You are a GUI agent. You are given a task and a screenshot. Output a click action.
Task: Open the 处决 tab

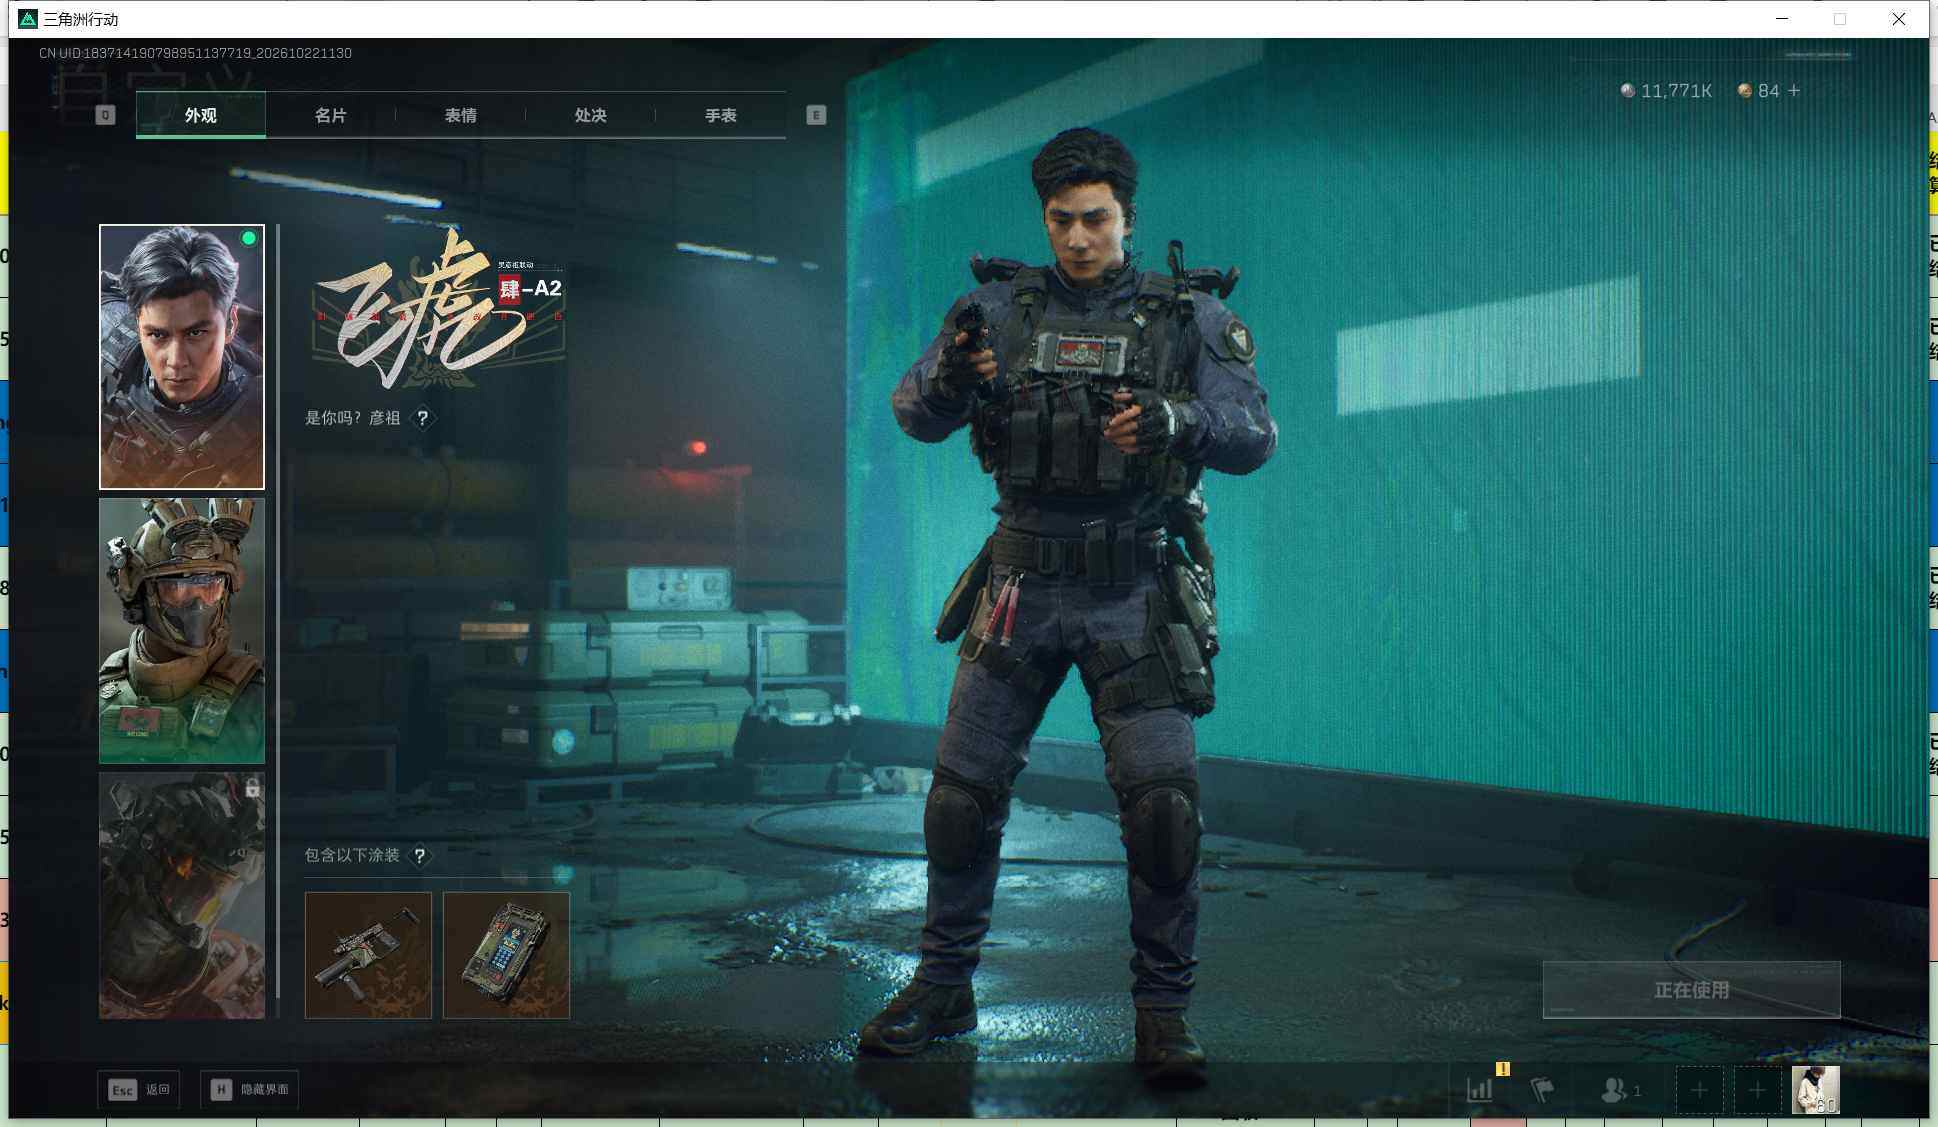coord(590,115)
